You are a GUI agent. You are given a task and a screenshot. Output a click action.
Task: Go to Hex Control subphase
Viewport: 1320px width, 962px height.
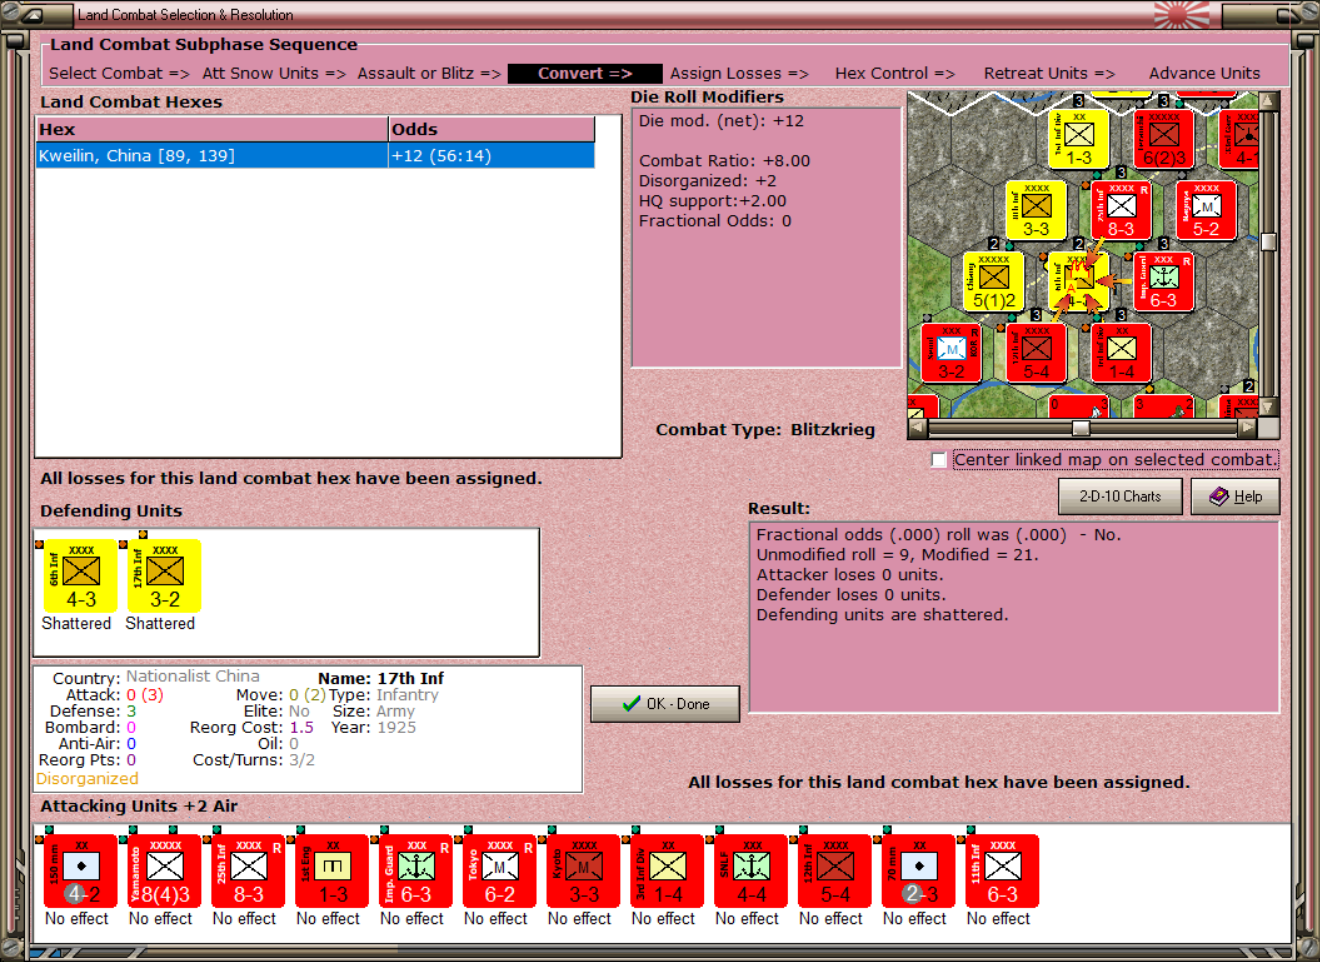[x=895, y=73]
